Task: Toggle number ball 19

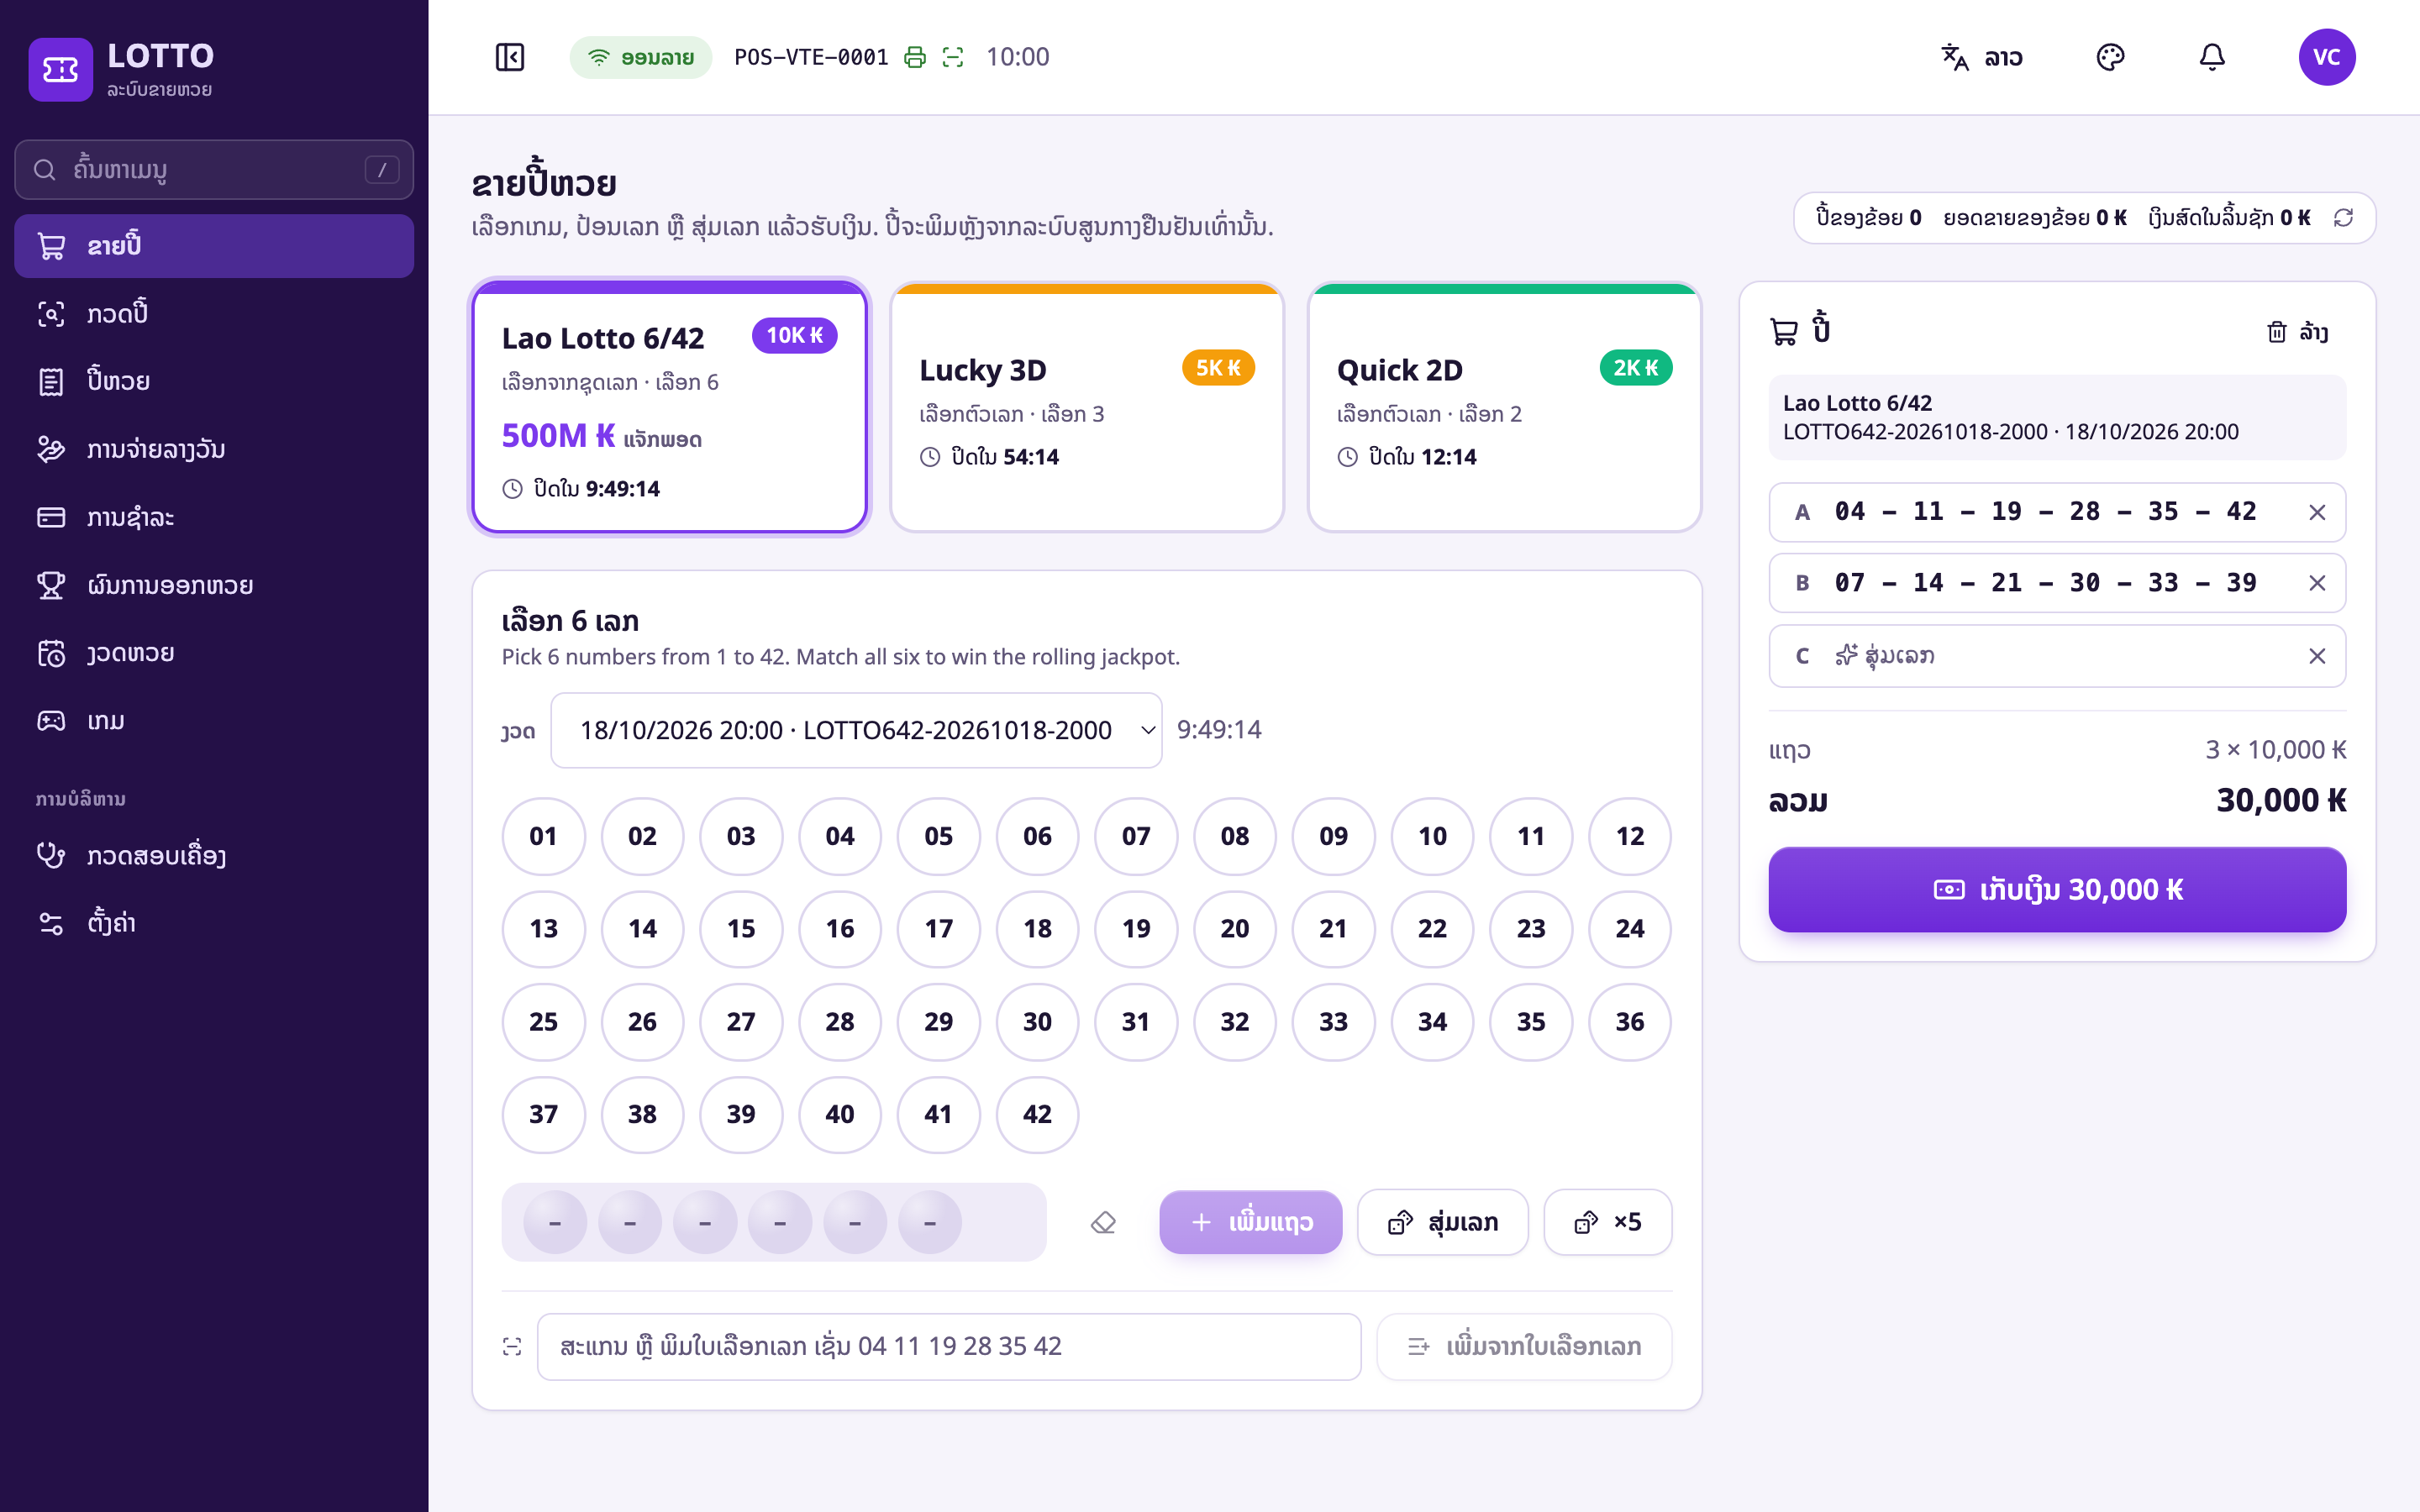Action: 1136,929
